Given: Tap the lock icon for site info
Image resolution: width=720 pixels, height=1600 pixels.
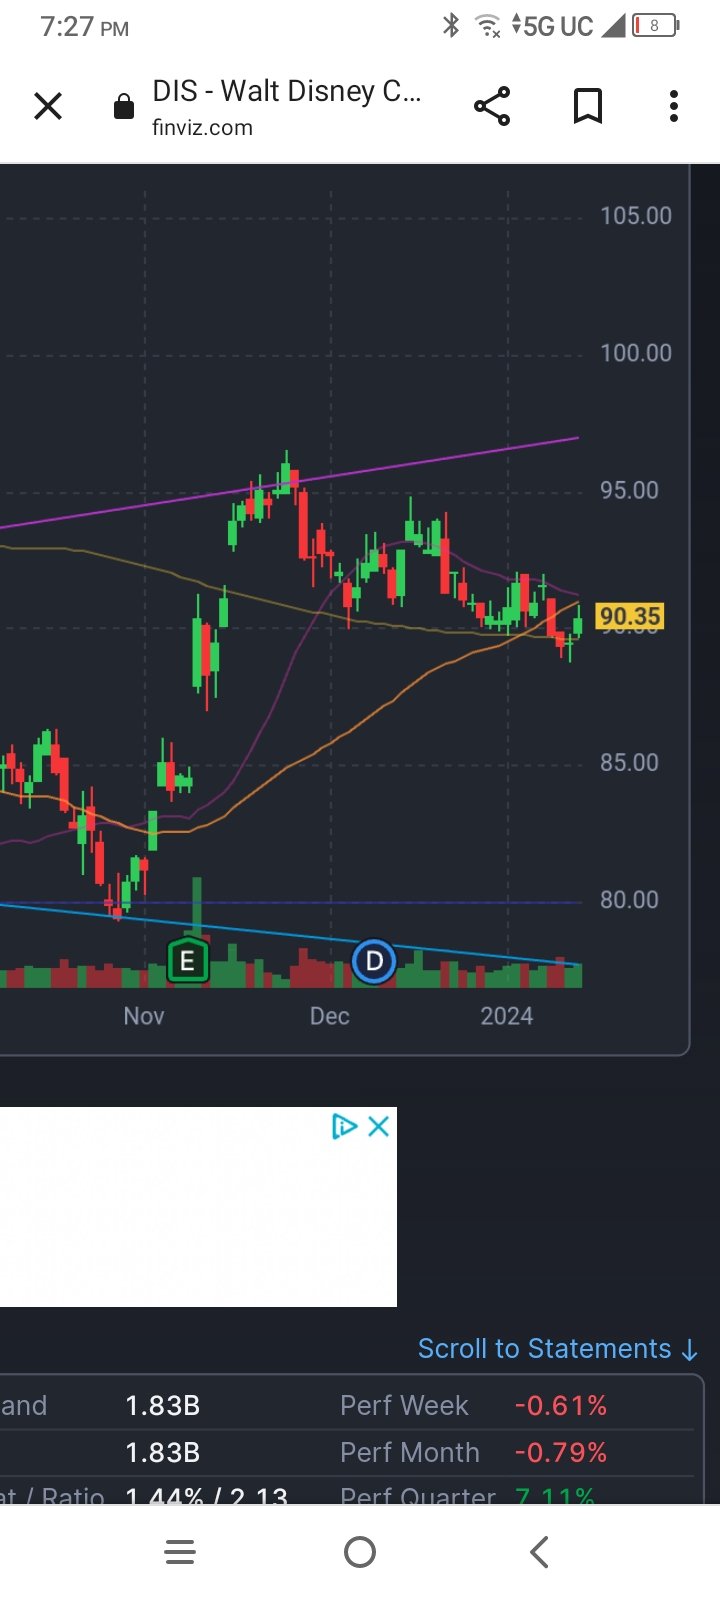Looking at the screenshot, I should pos(124,107).
